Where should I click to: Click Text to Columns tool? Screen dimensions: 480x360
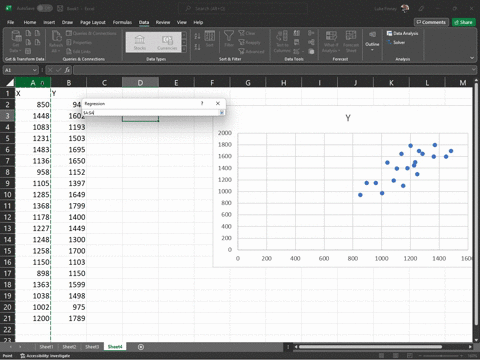click(282, 41)
